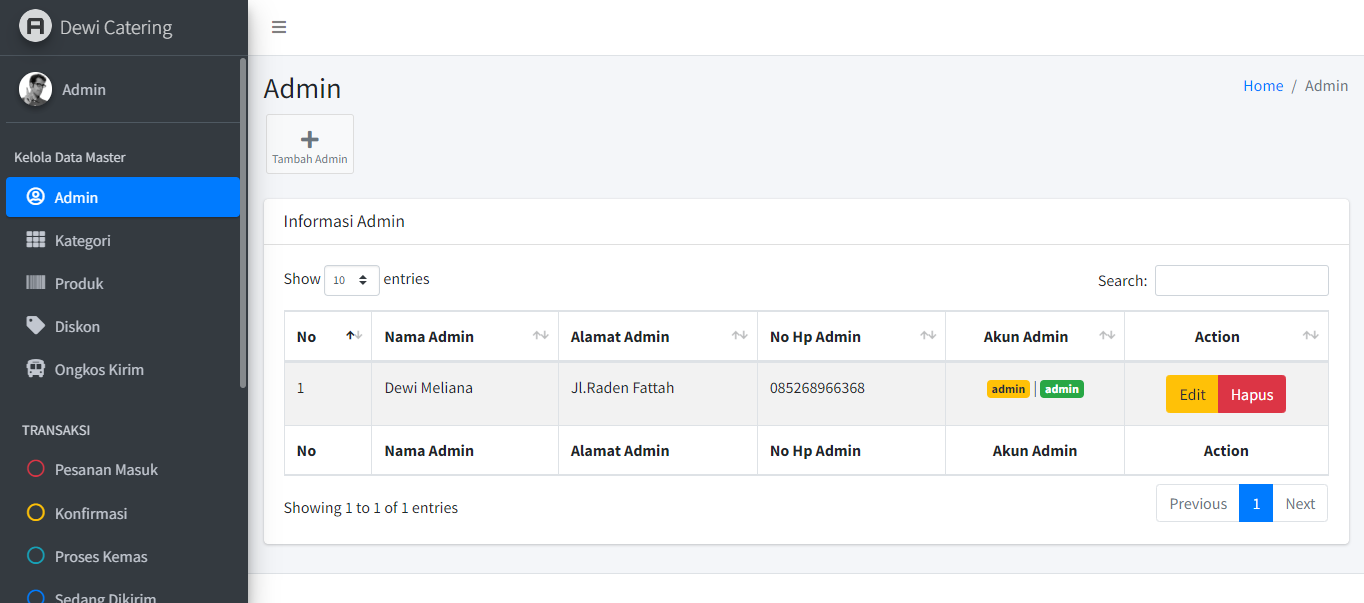
Task: Click the Dewi Catering brand title
Action: tap(116, 27)
